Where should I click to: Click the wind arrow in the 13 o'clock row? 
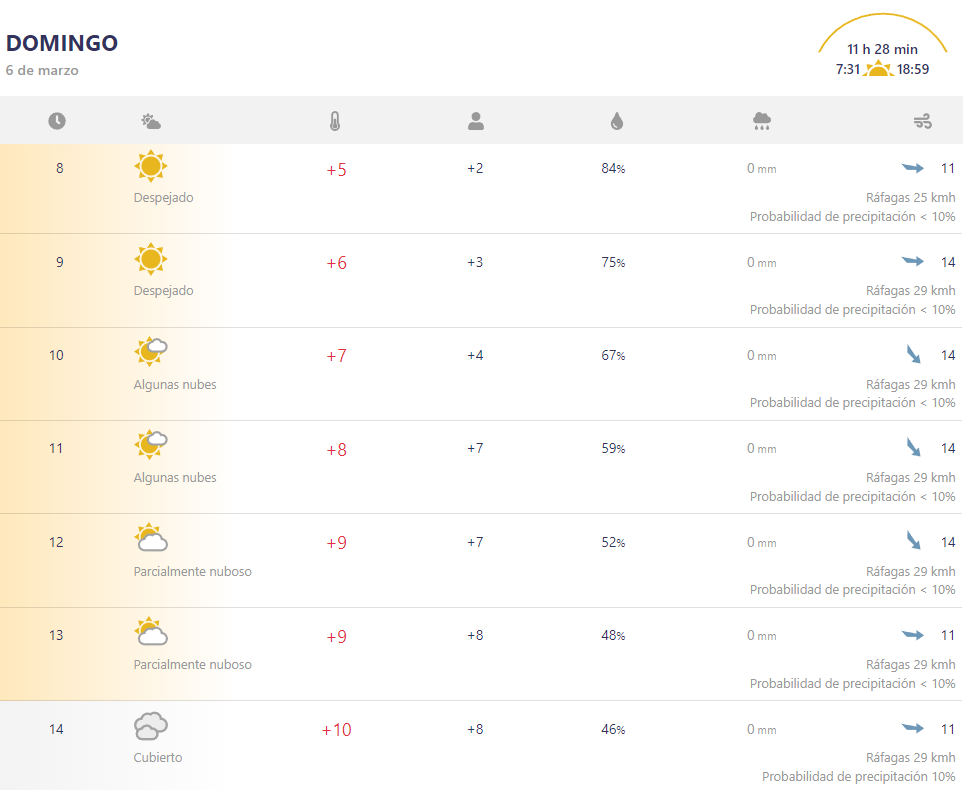tap(912, 635)
